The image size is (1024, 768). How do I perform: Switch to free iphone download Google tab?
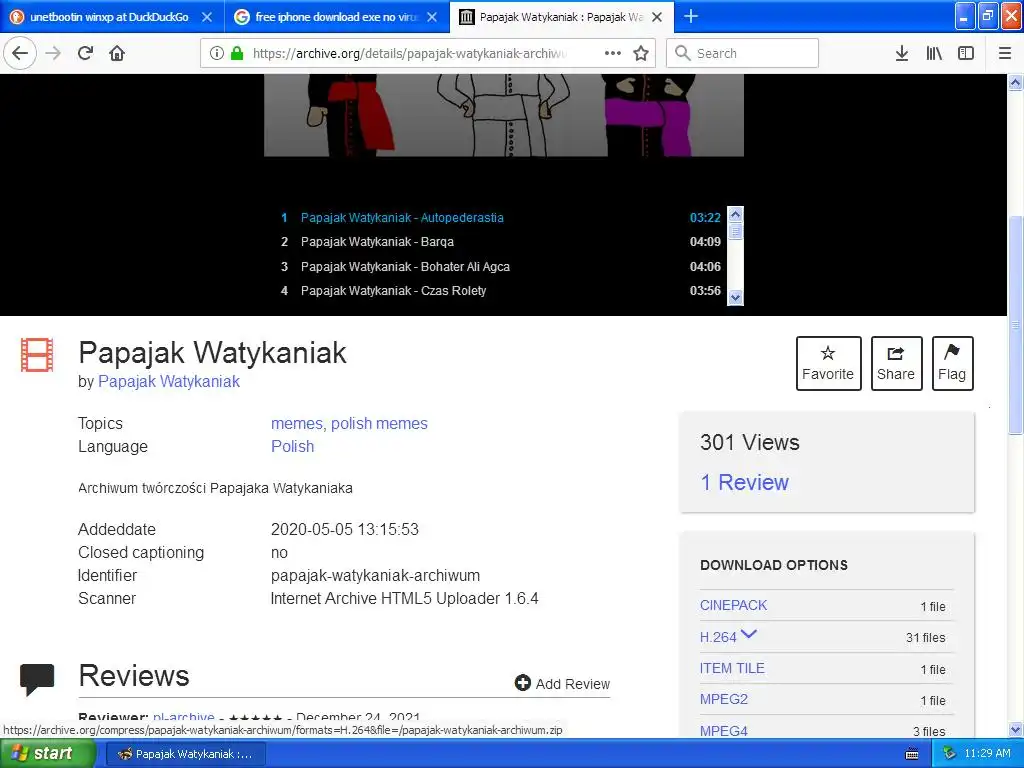[x=338, y=17]
